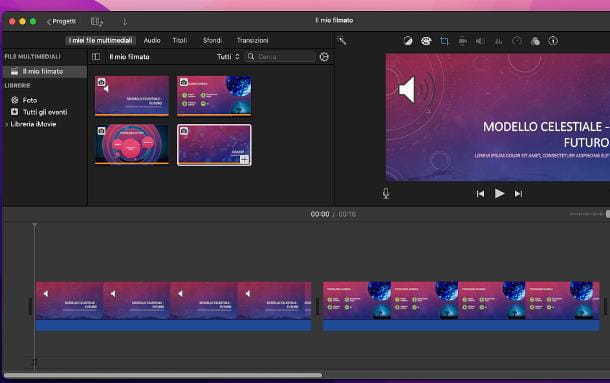Switch to the Titoli tab
Screen dimensions: 610x383
coord(180,40)
